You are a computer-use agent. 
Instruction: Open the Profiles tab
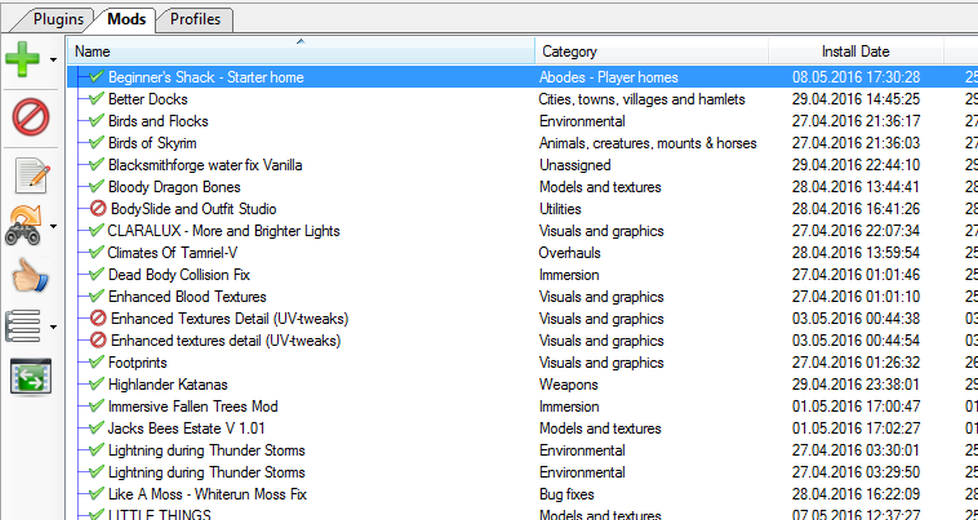tap(195, 19)
